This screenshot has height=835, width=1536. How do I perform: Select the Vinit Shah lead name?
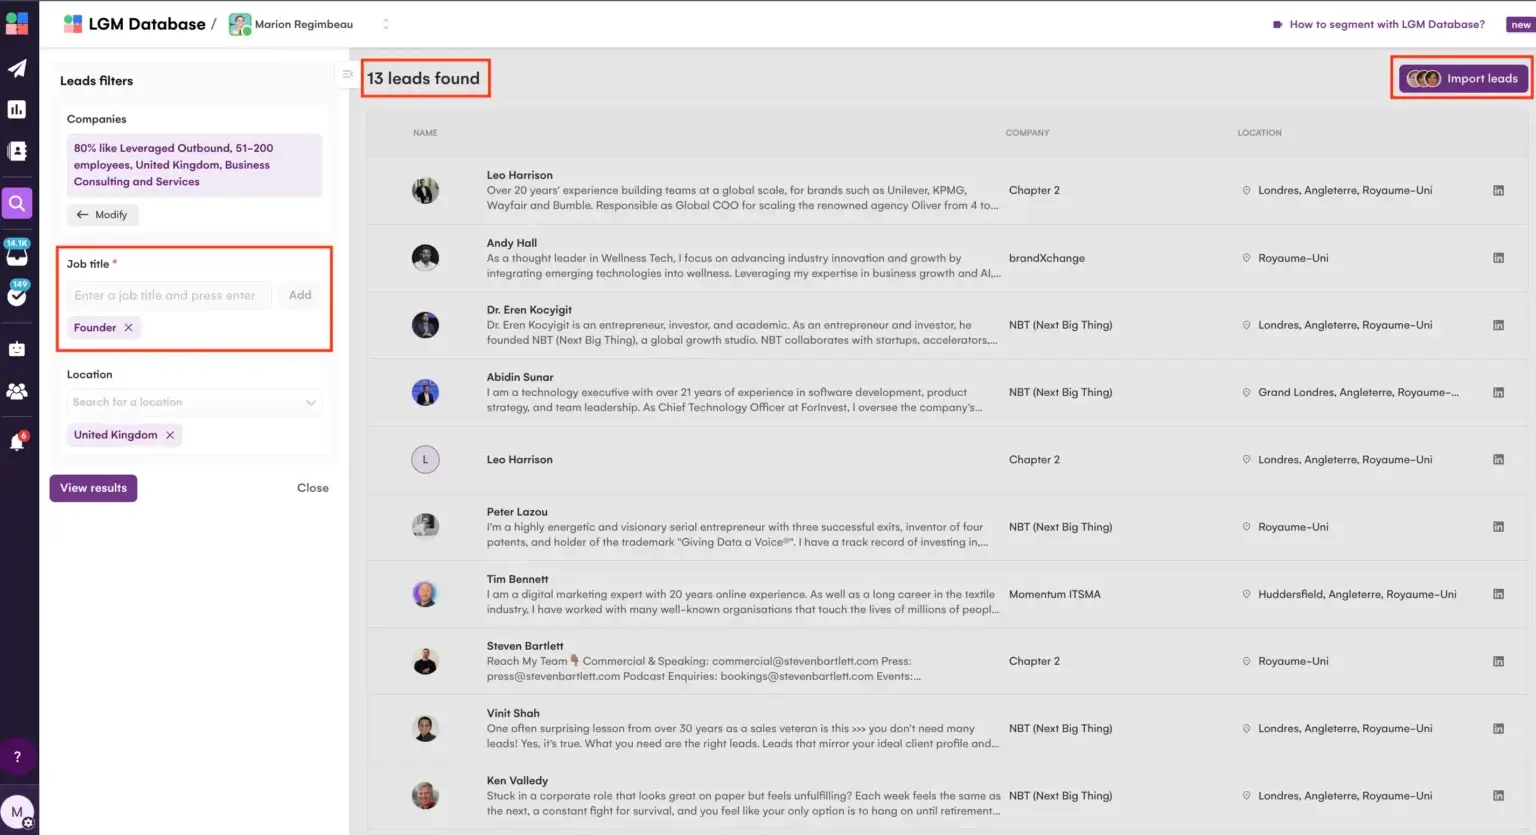tap(513, 713)
